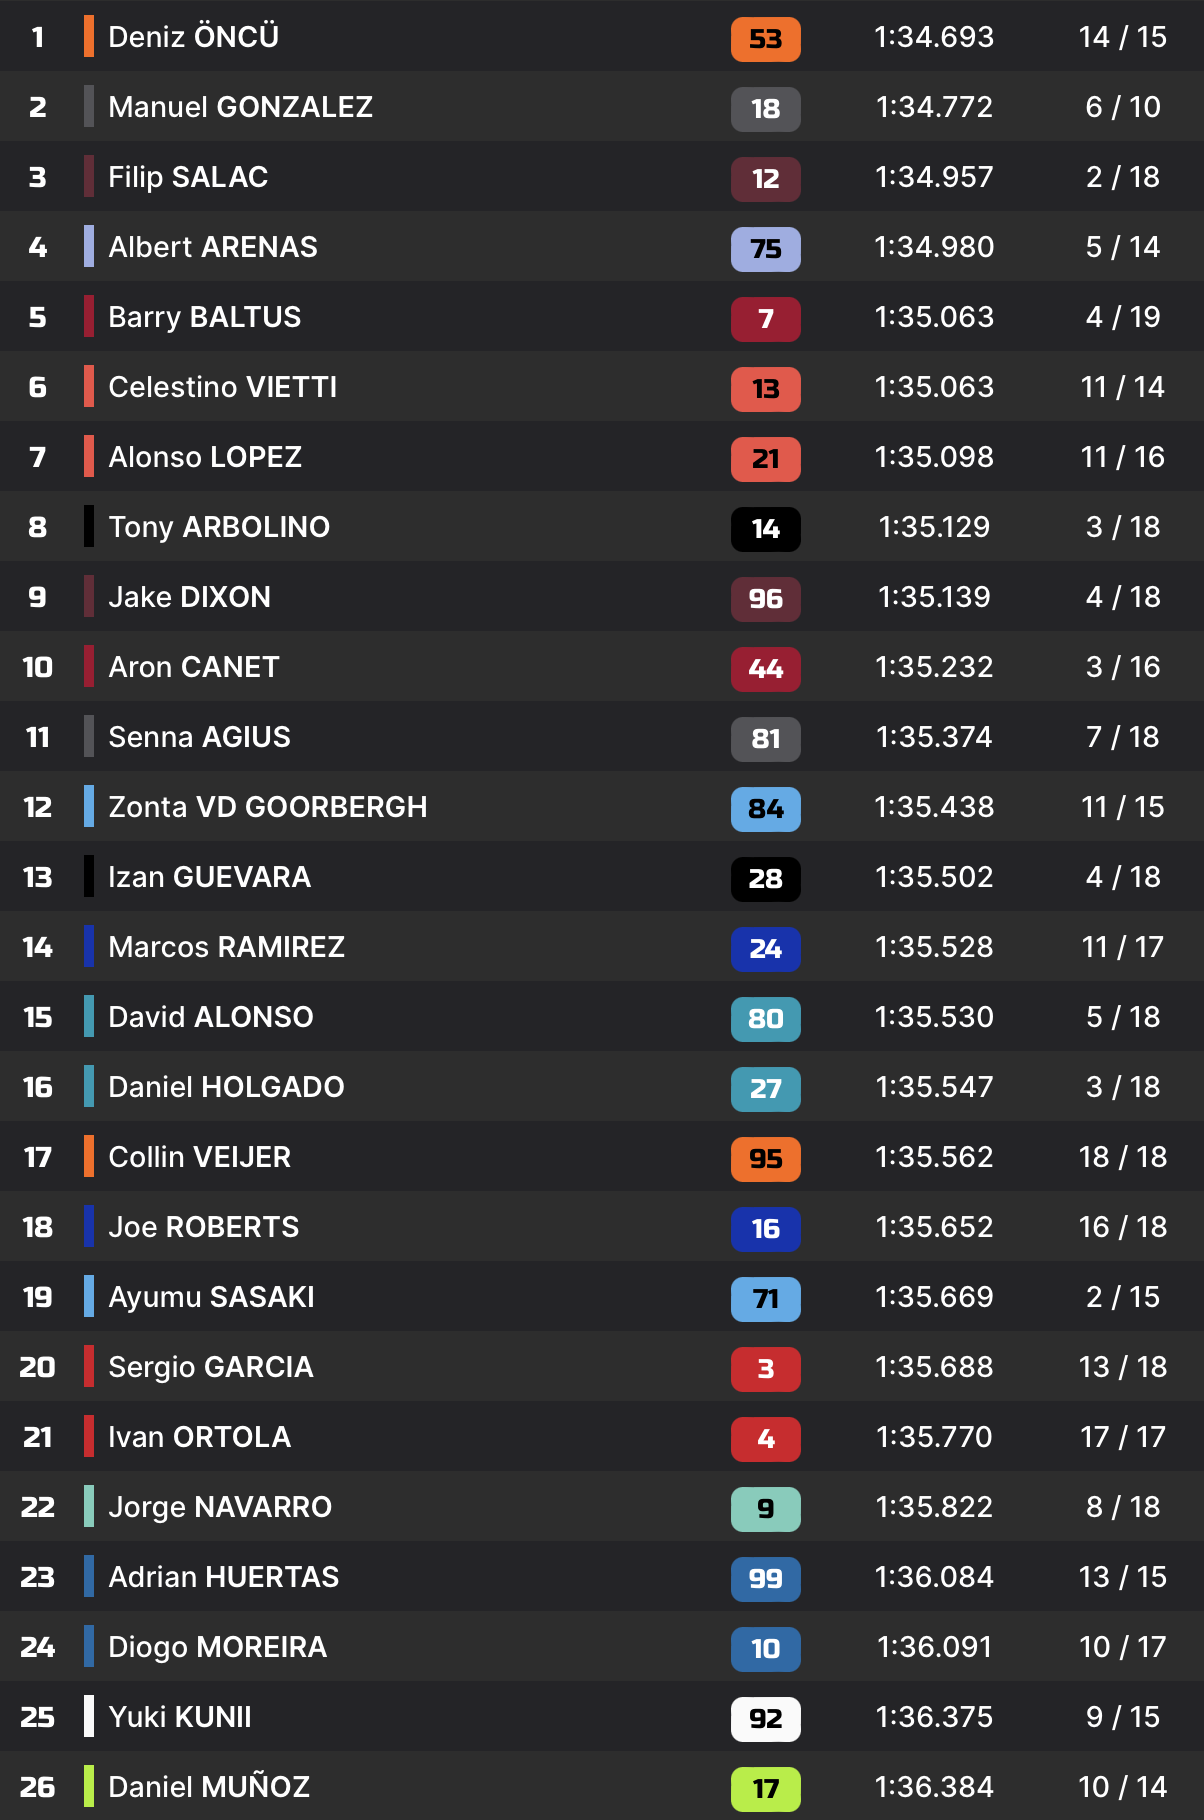Select the blue number 24 badge
This screenshot has width=1204, height=1820.
point(765,949)
